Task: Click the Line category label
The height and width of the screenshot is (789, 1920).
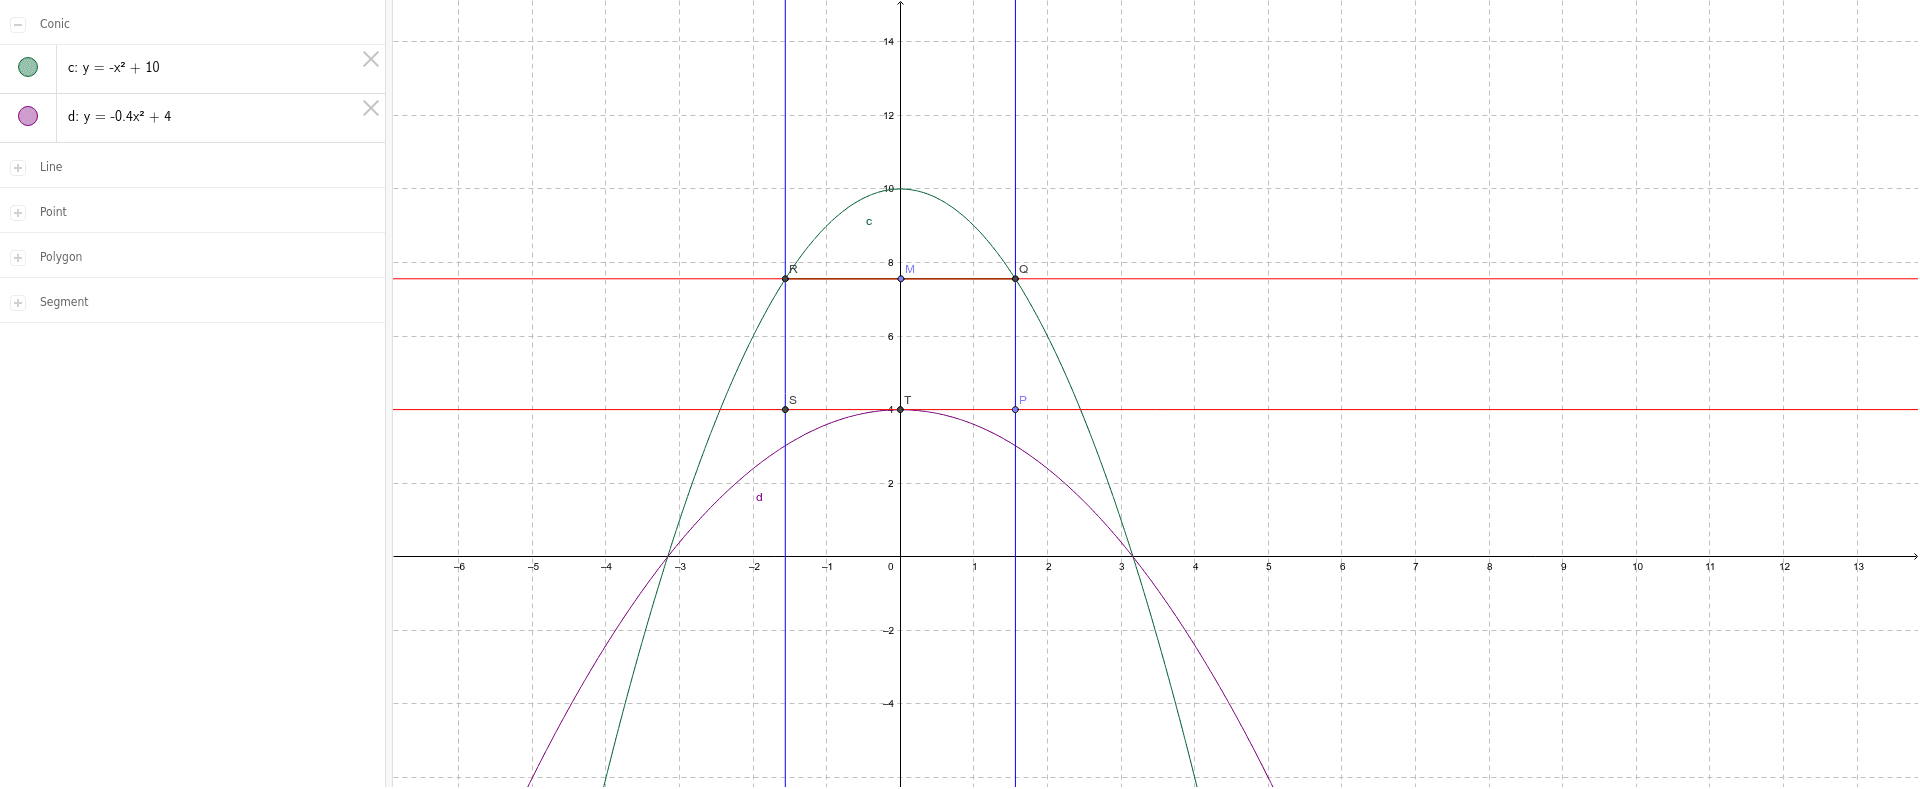Action: (51, 167)
